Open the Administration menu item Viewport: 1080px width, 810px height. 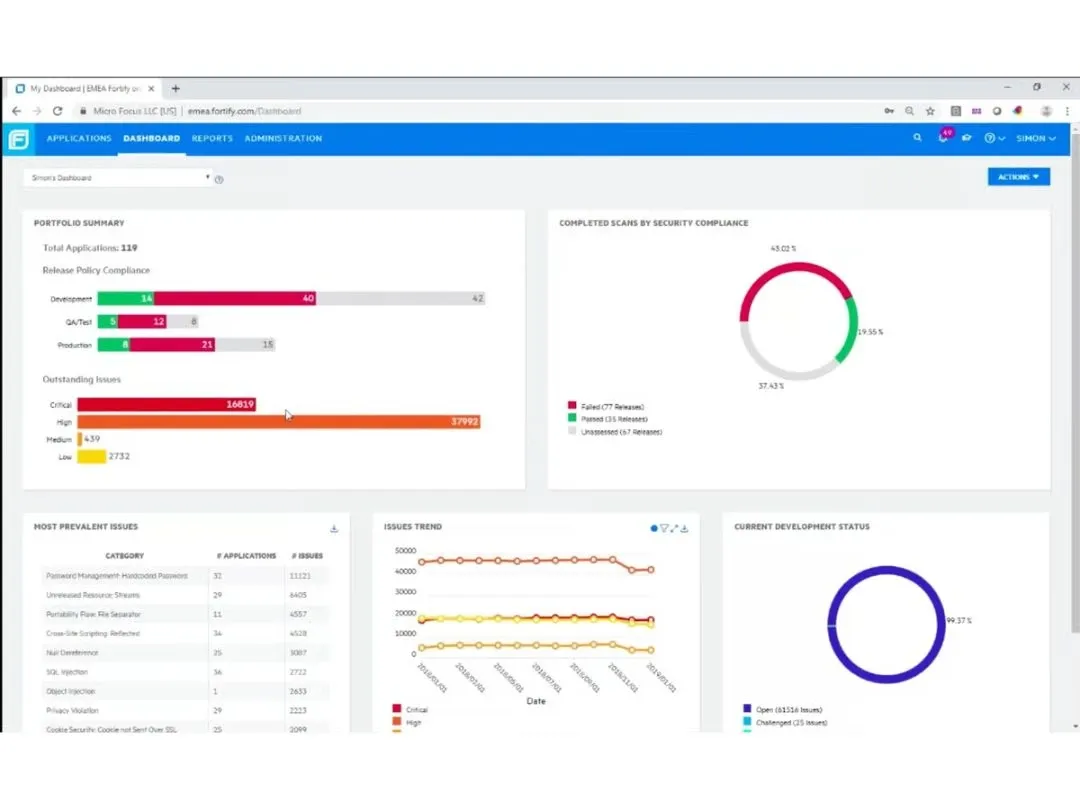point(283,139)
